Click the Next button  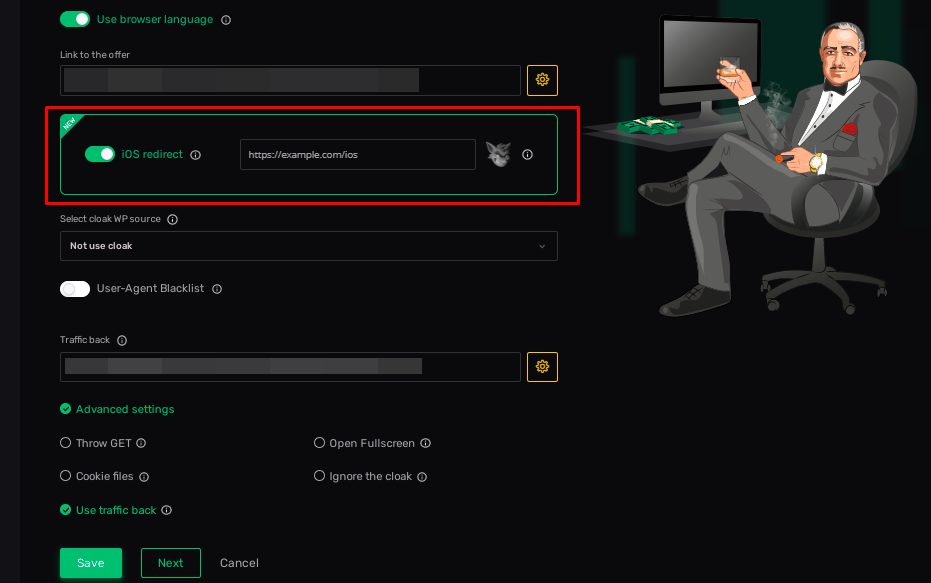pyautogui.click(x=170, y=563)
